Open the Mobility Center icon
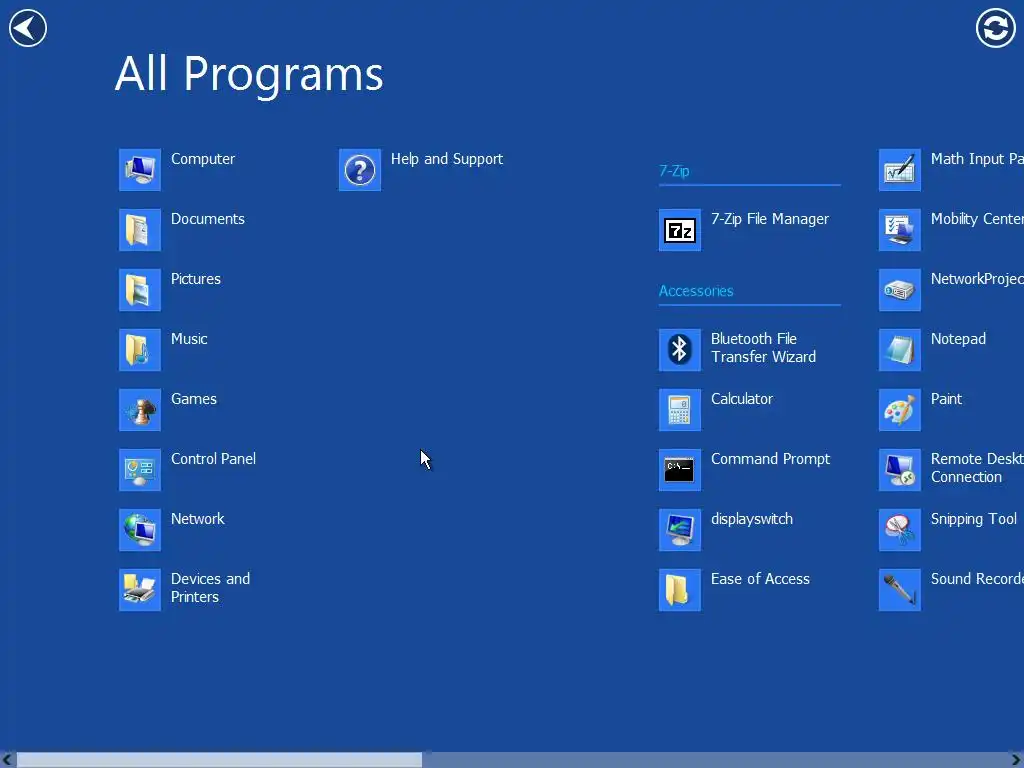This screenshot has height=768, width=1024. 900,230
